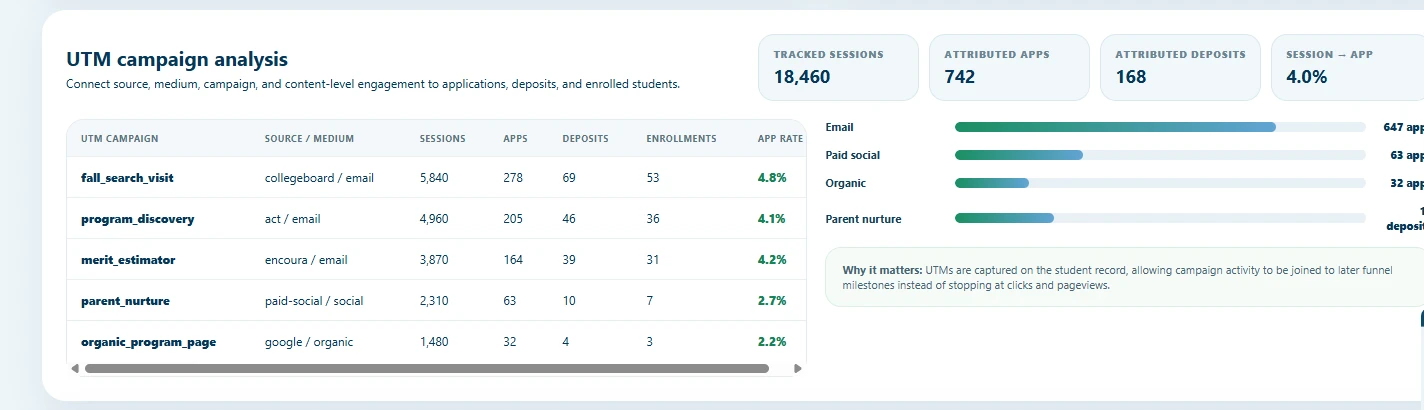Viewport: 1424px width, 410px height.
Task: Click the UTM CAMPAIGN column header
Action: point(120,139)
